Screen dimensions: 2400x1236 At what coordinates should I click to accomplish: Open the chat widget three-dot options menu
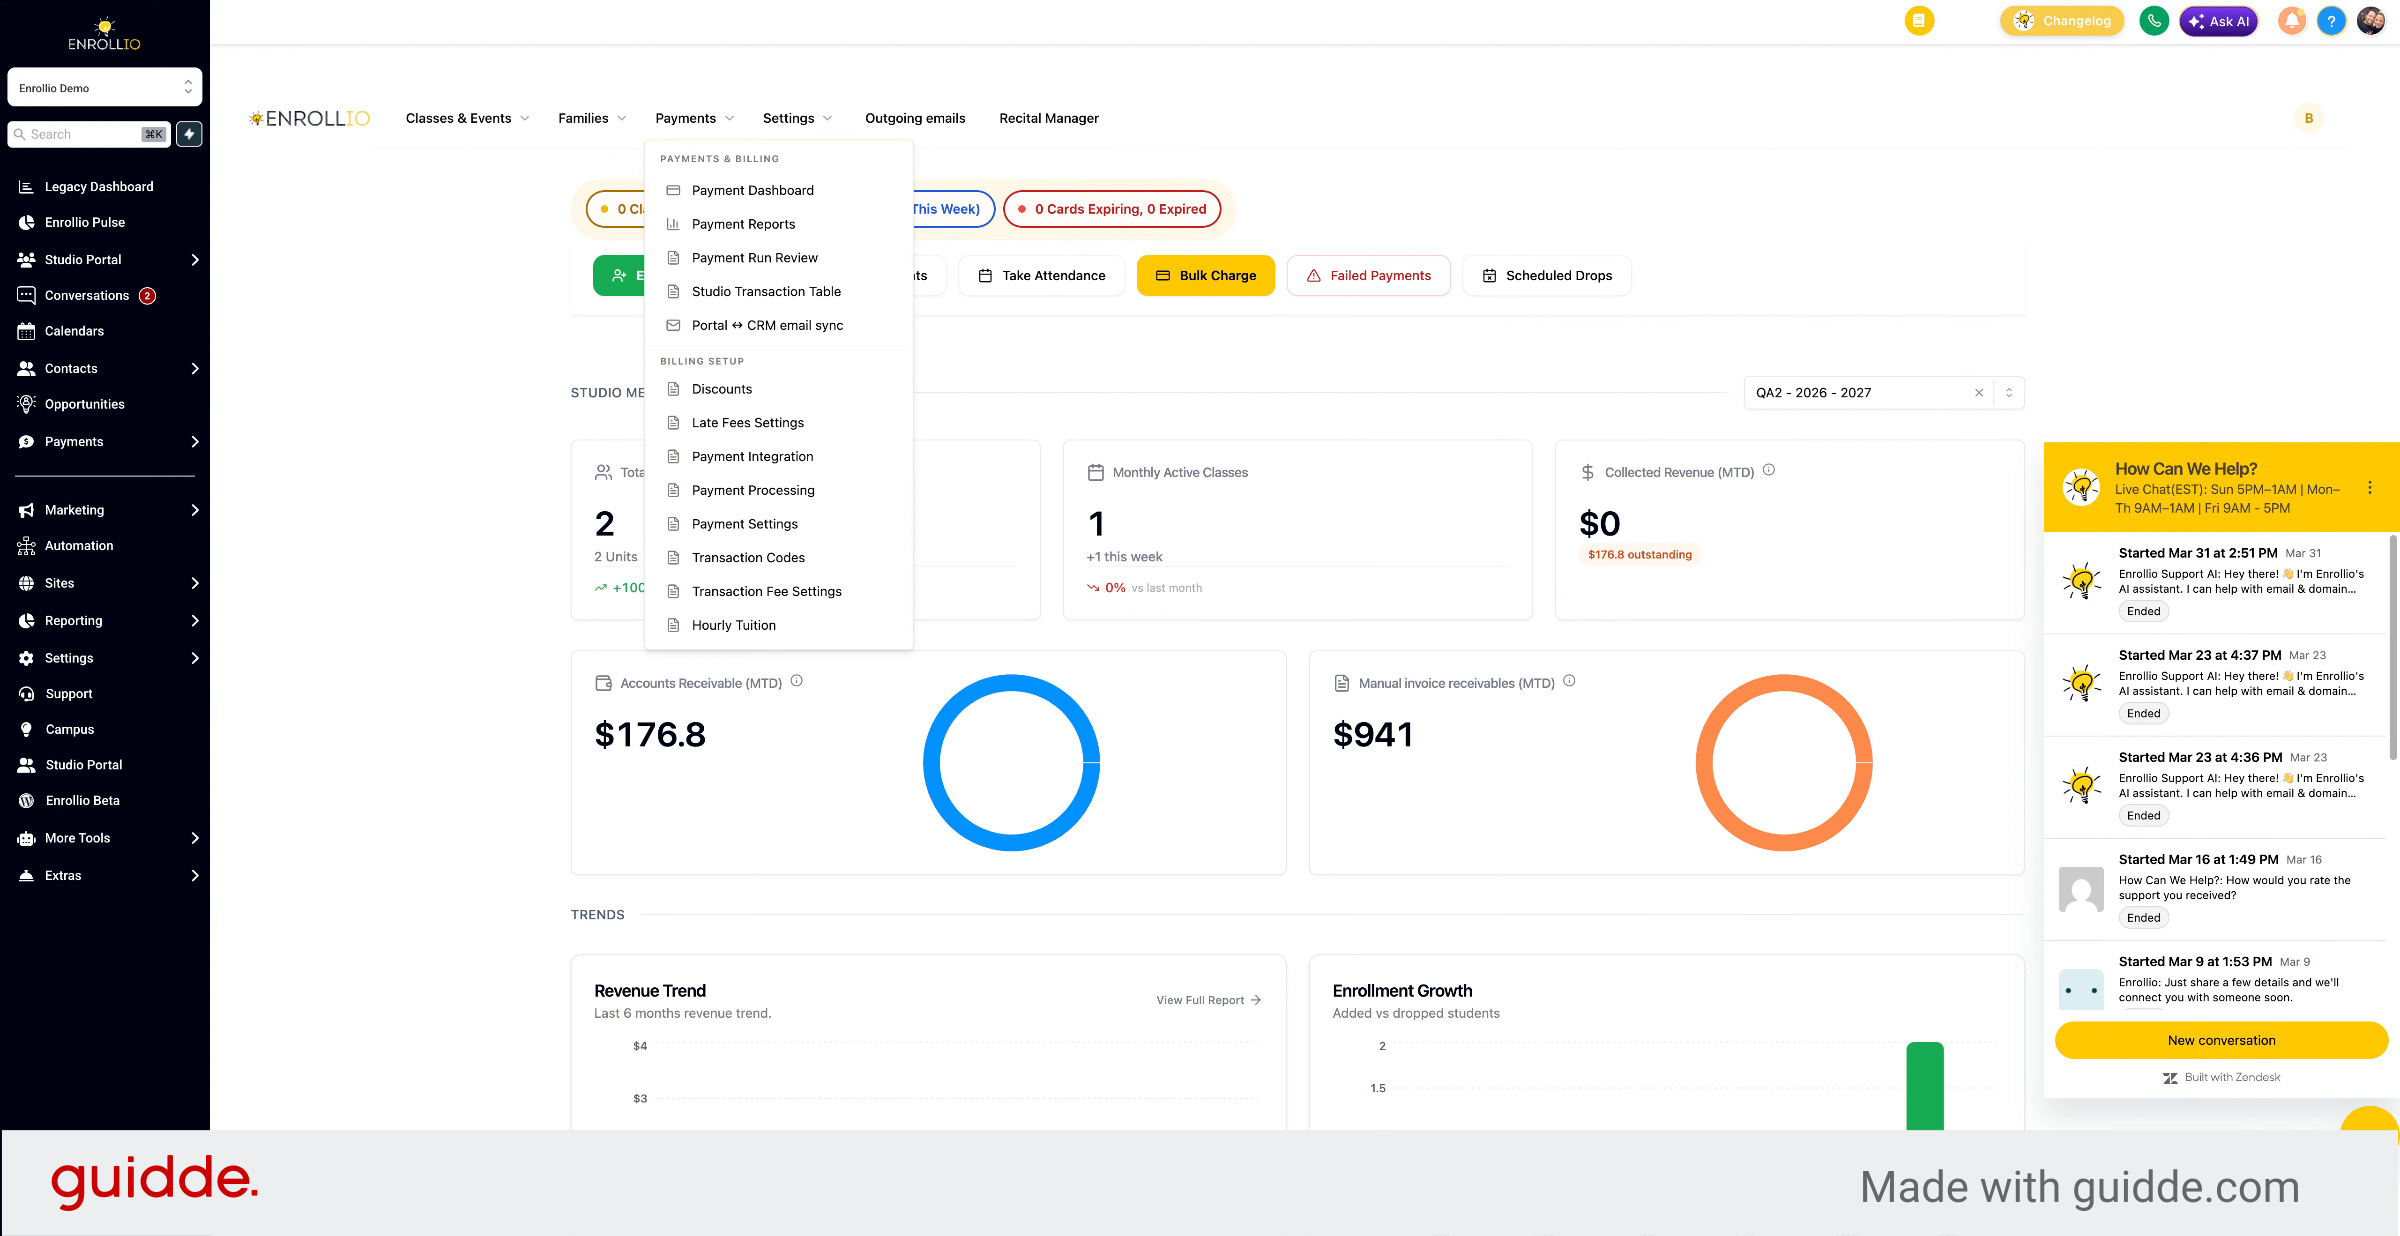pos(2369,488)
